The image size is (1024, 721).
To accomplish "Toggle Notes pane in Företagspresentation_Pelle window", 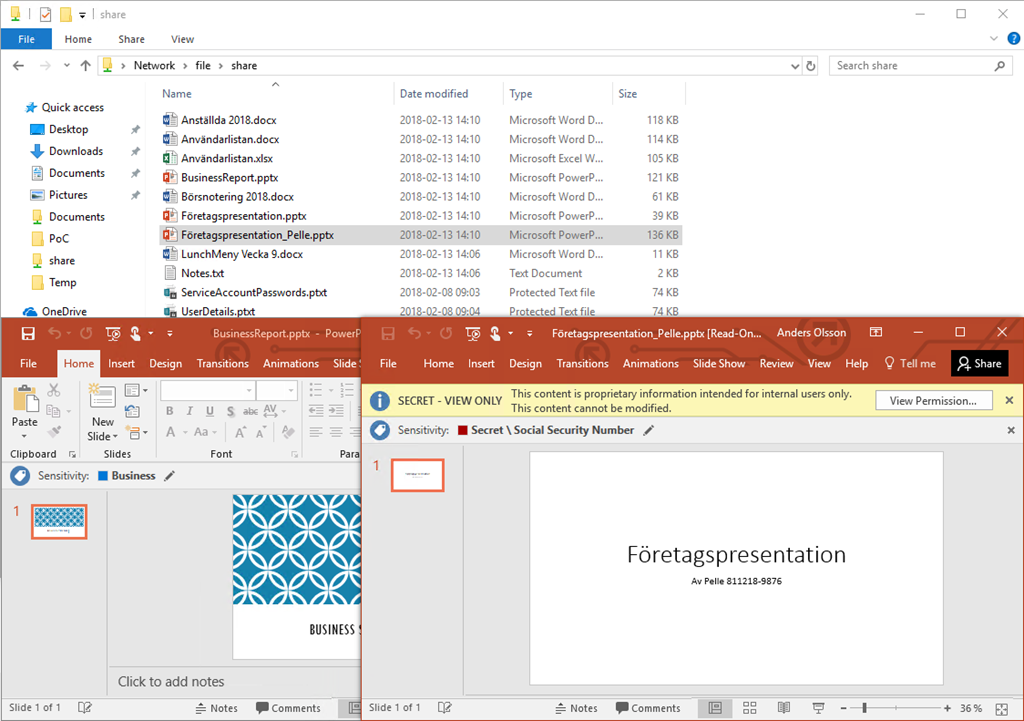I will (x=574, y=708).
